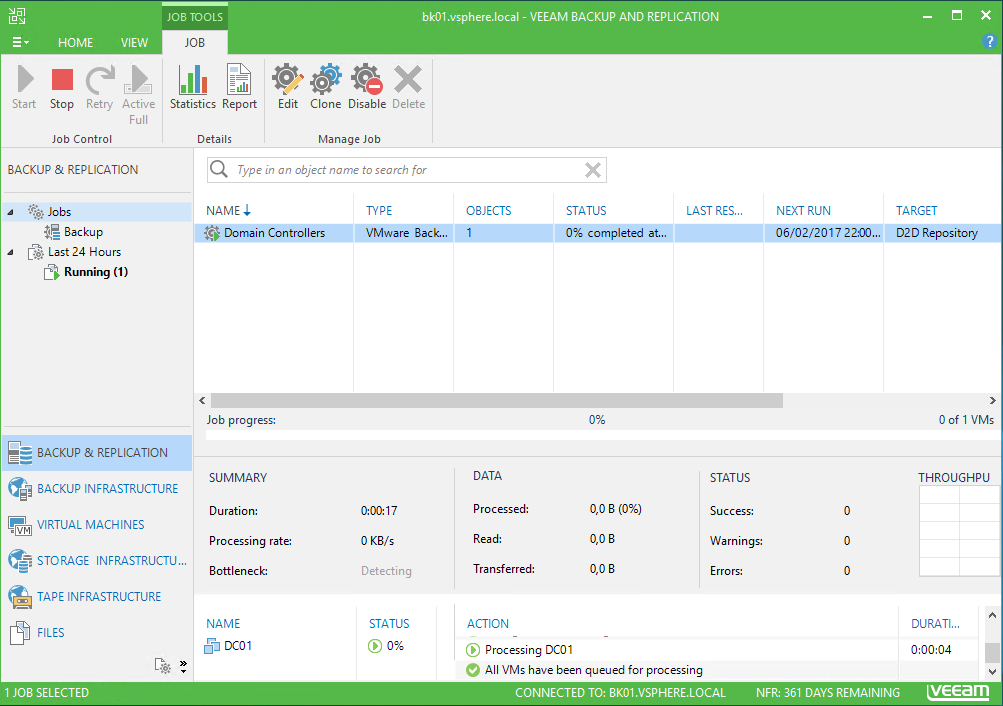The width and height of the screenshot is (1003, 706).
Task: Collapse the Last 24 Hours node
Action: (x=11, y=252)
